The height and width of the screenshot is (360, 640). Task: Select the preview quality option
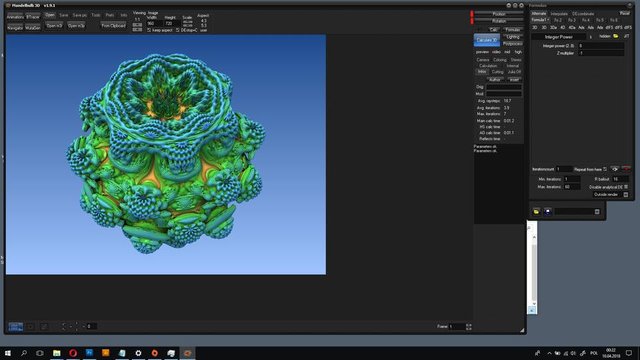coord(482,52)
